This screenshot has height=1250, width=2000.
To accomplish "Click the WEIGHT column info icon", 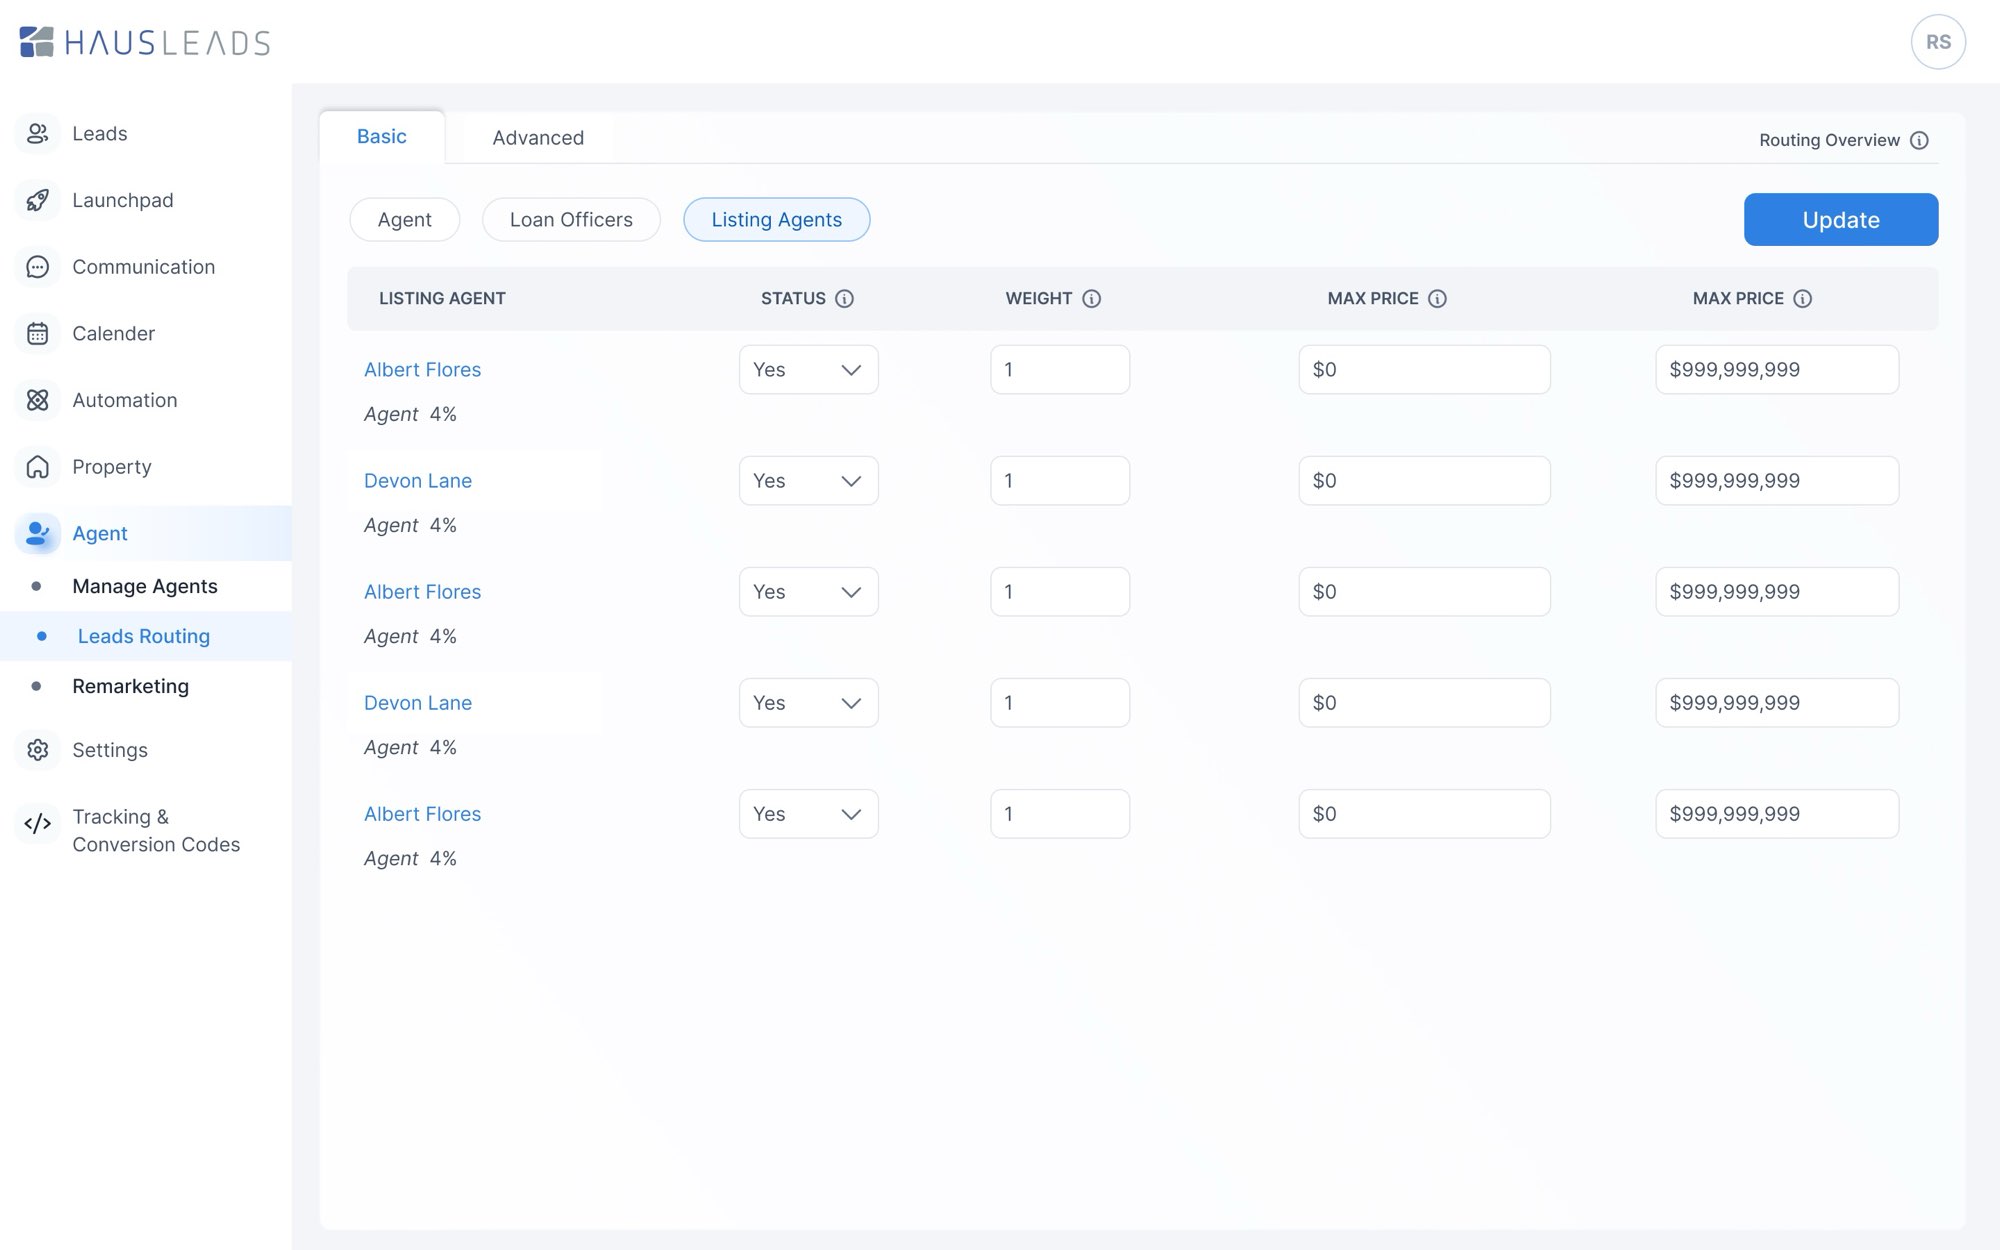I will 1091,298.
